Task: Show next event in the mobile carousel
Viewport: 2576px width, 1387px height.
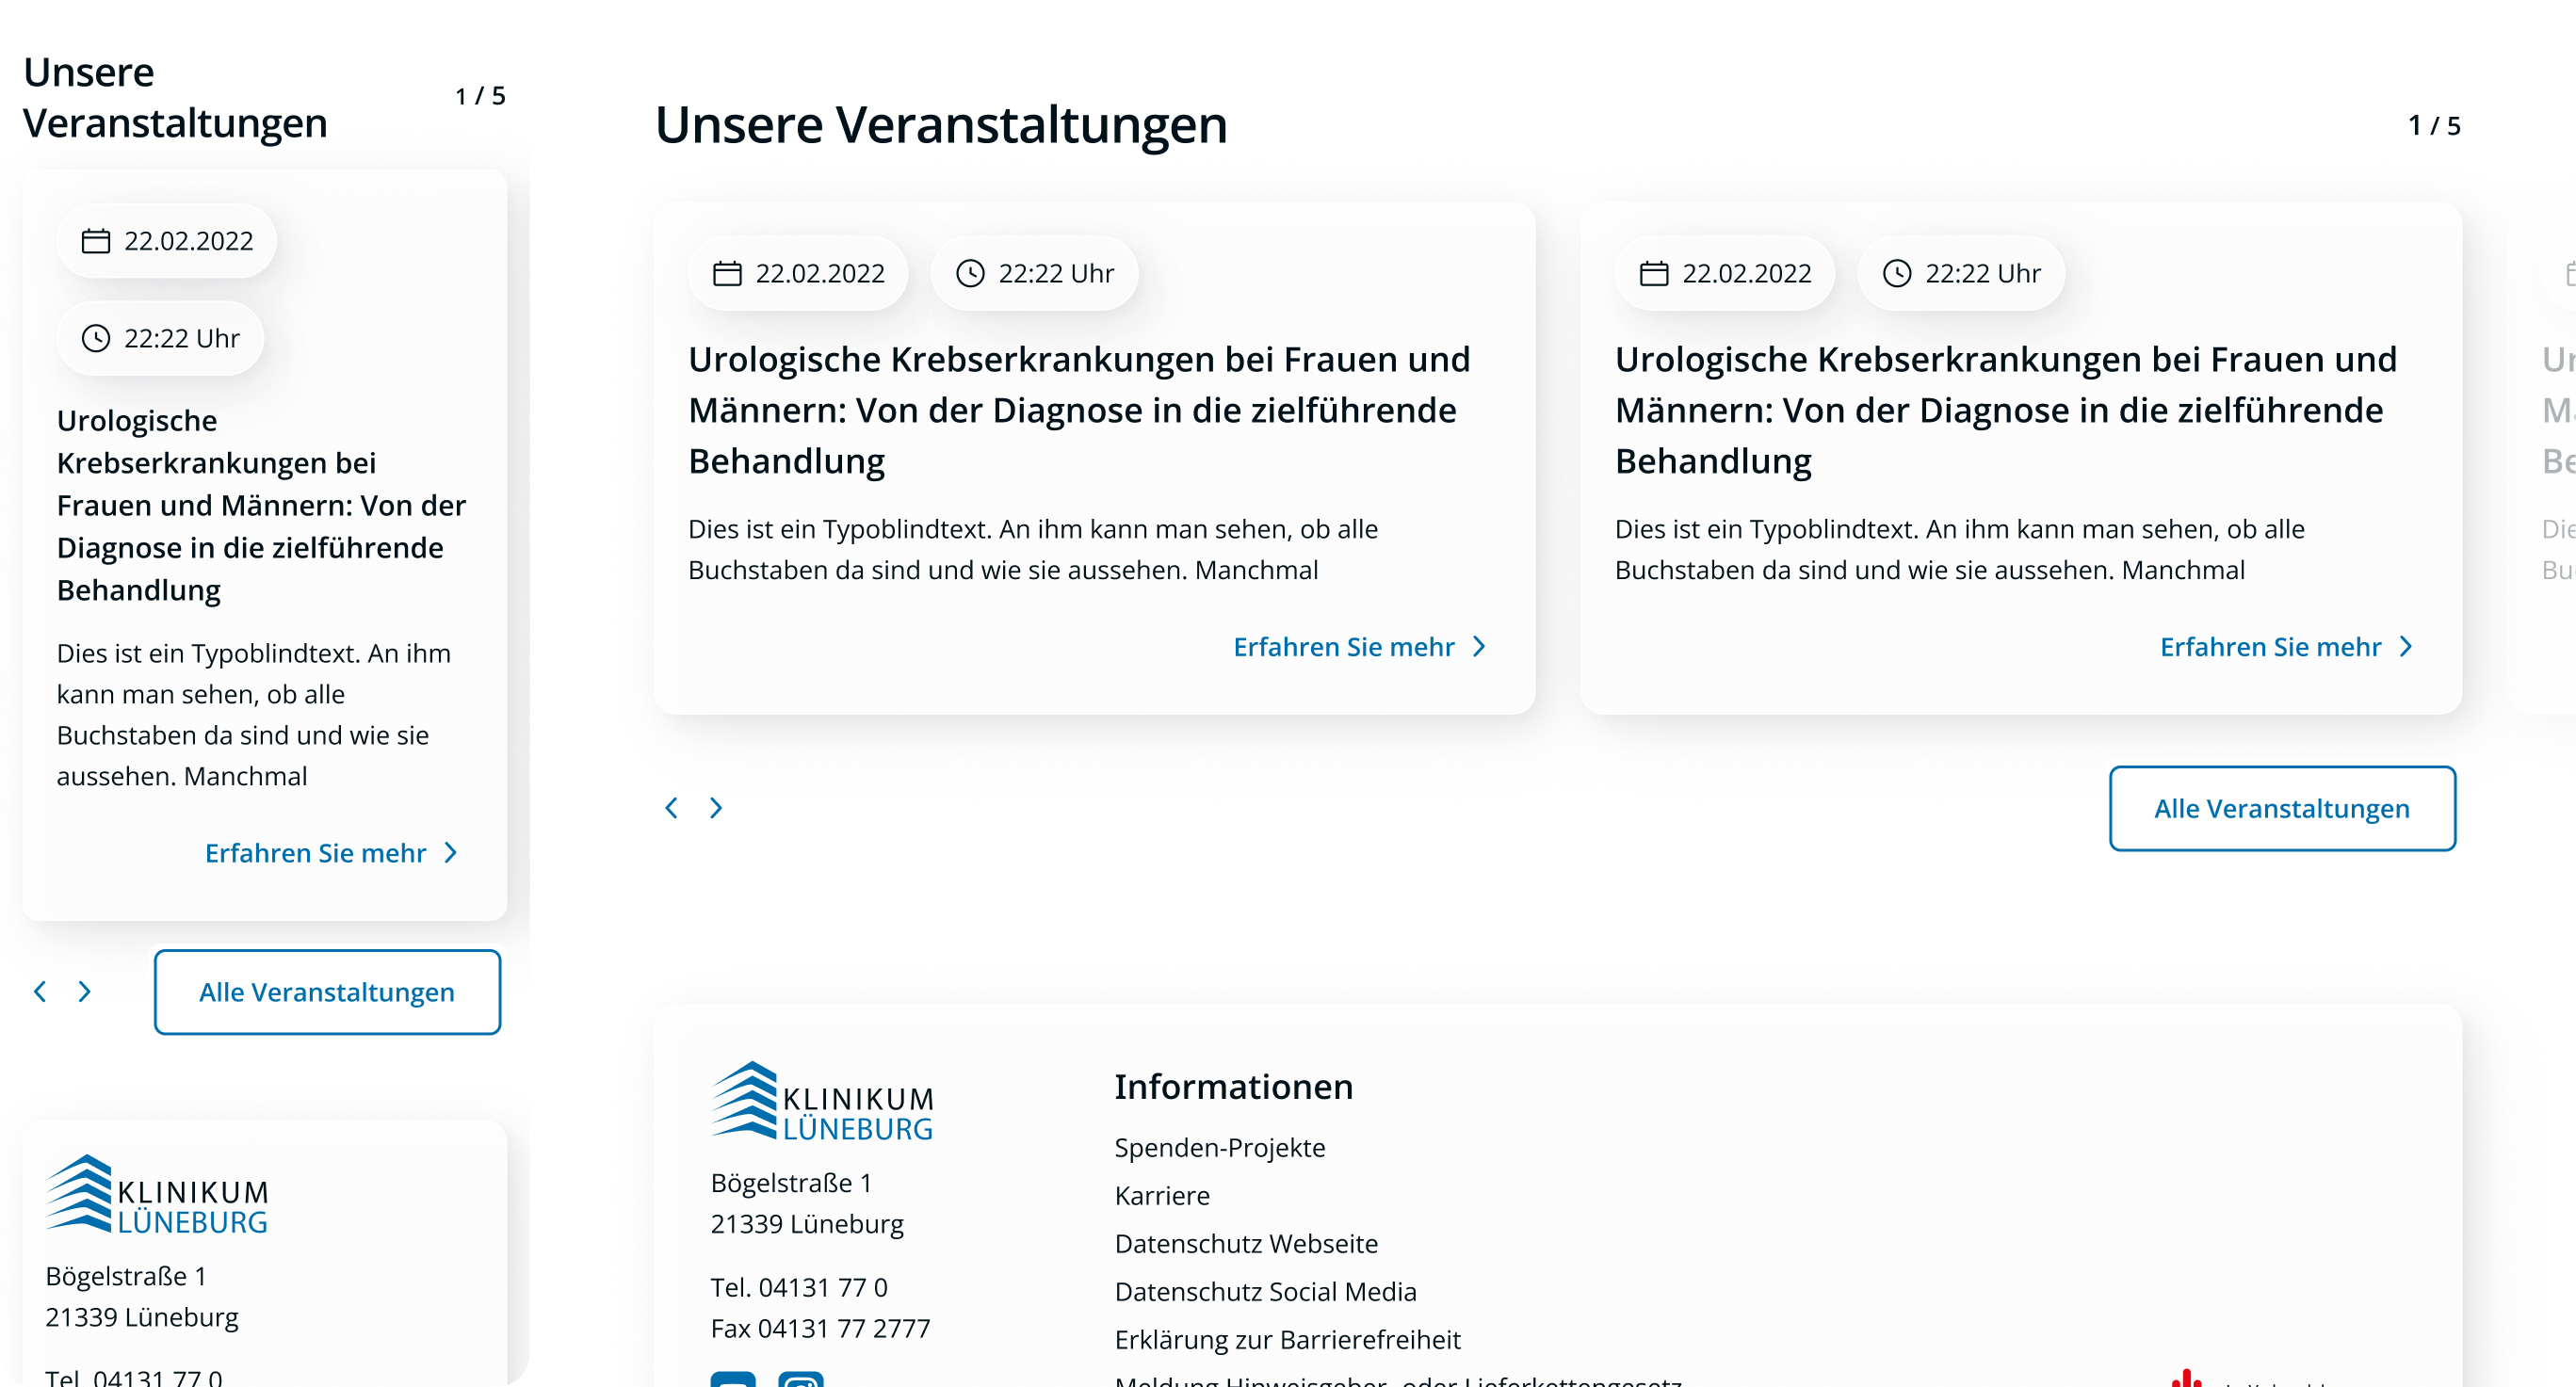Action: (85, 992)
